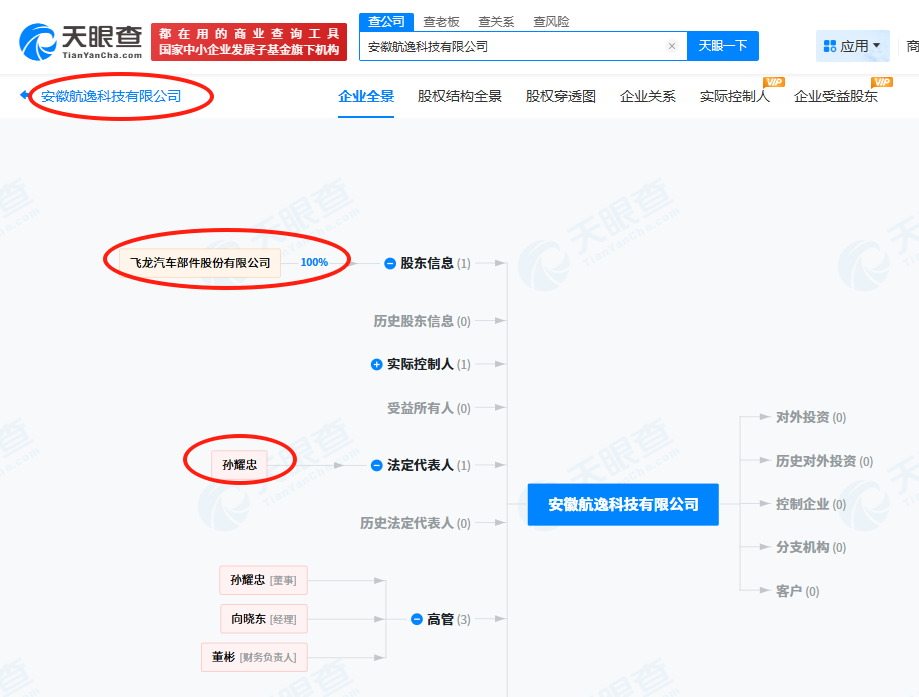Switch to the 查关系 search tab

[x=496, y=22]
